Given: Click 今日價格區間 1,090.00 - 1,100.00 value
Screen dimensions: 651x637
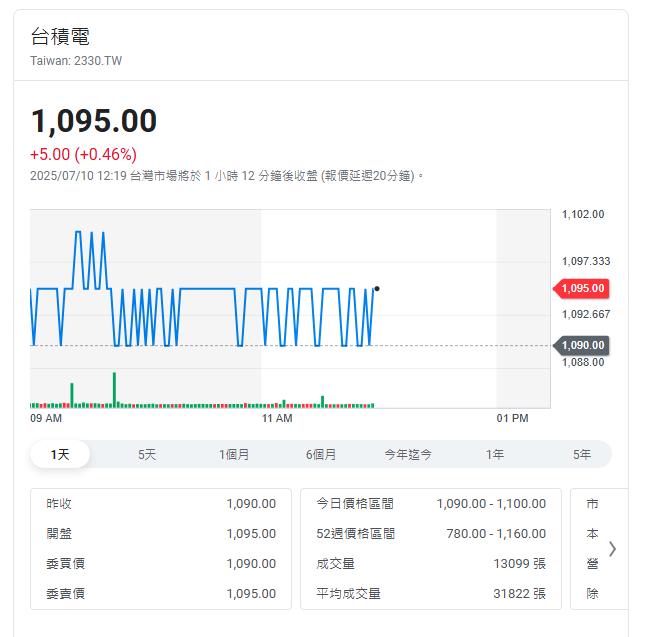Looking at the screenshot, I should coord(491,504).
